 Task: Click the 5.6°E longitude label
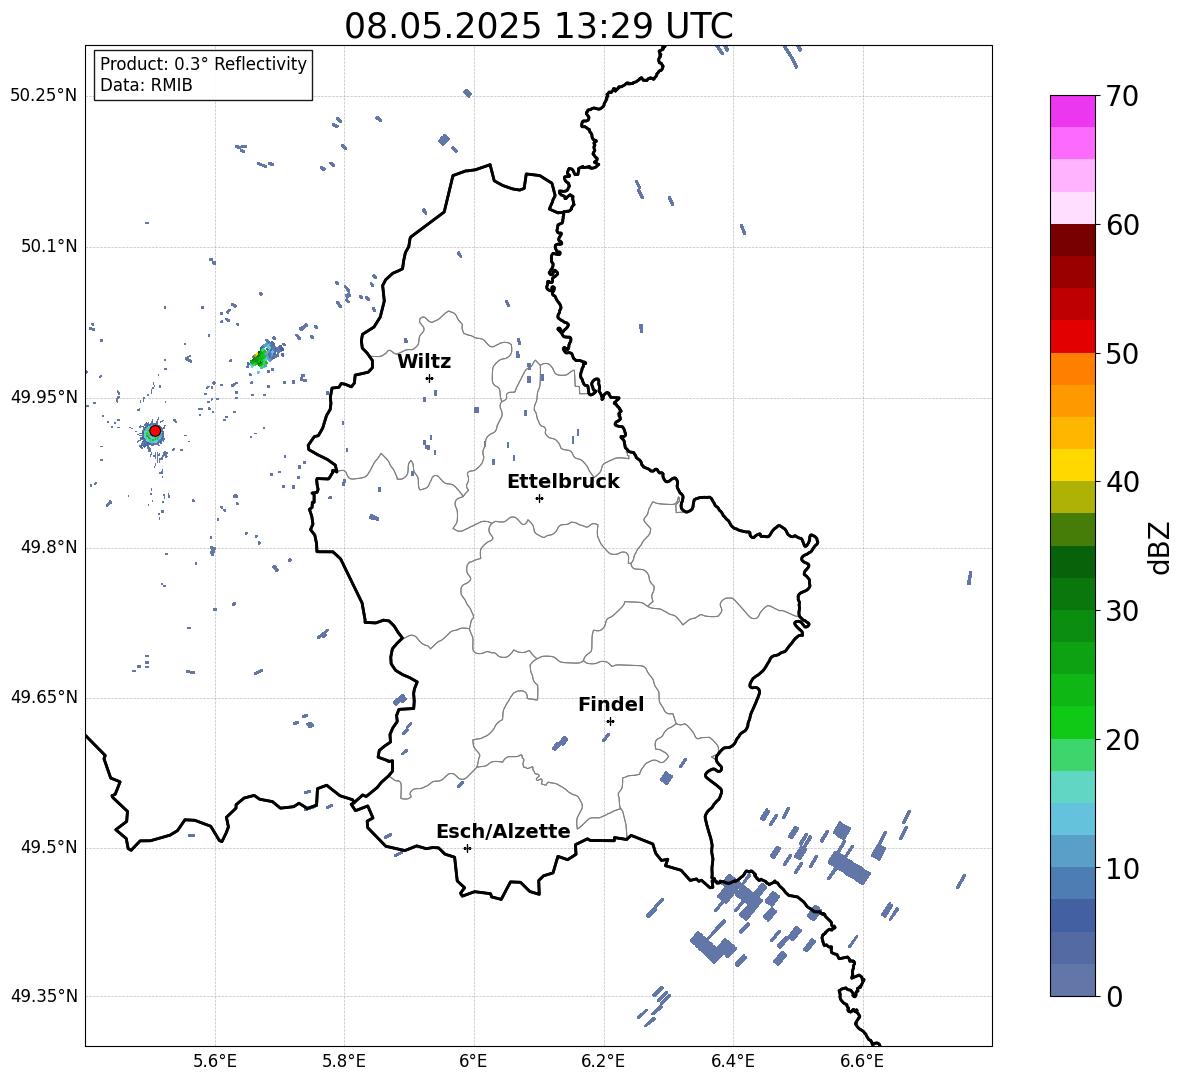215,1061
